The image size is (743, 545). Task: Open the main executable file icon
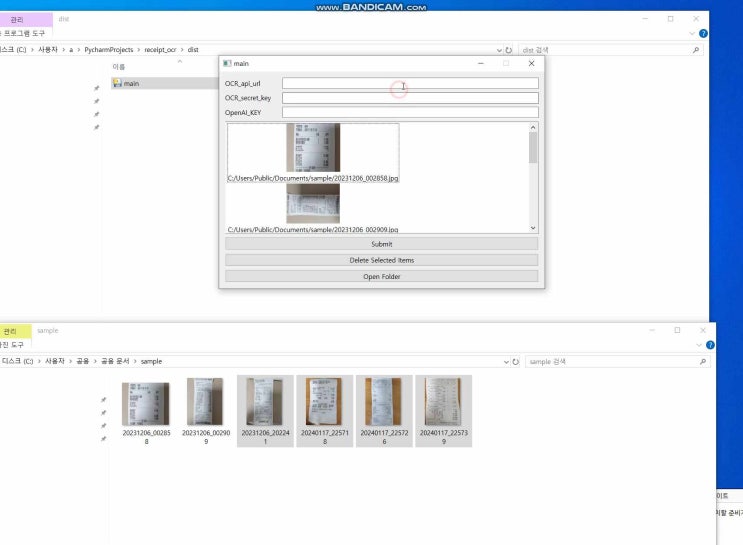pos(117,84)
